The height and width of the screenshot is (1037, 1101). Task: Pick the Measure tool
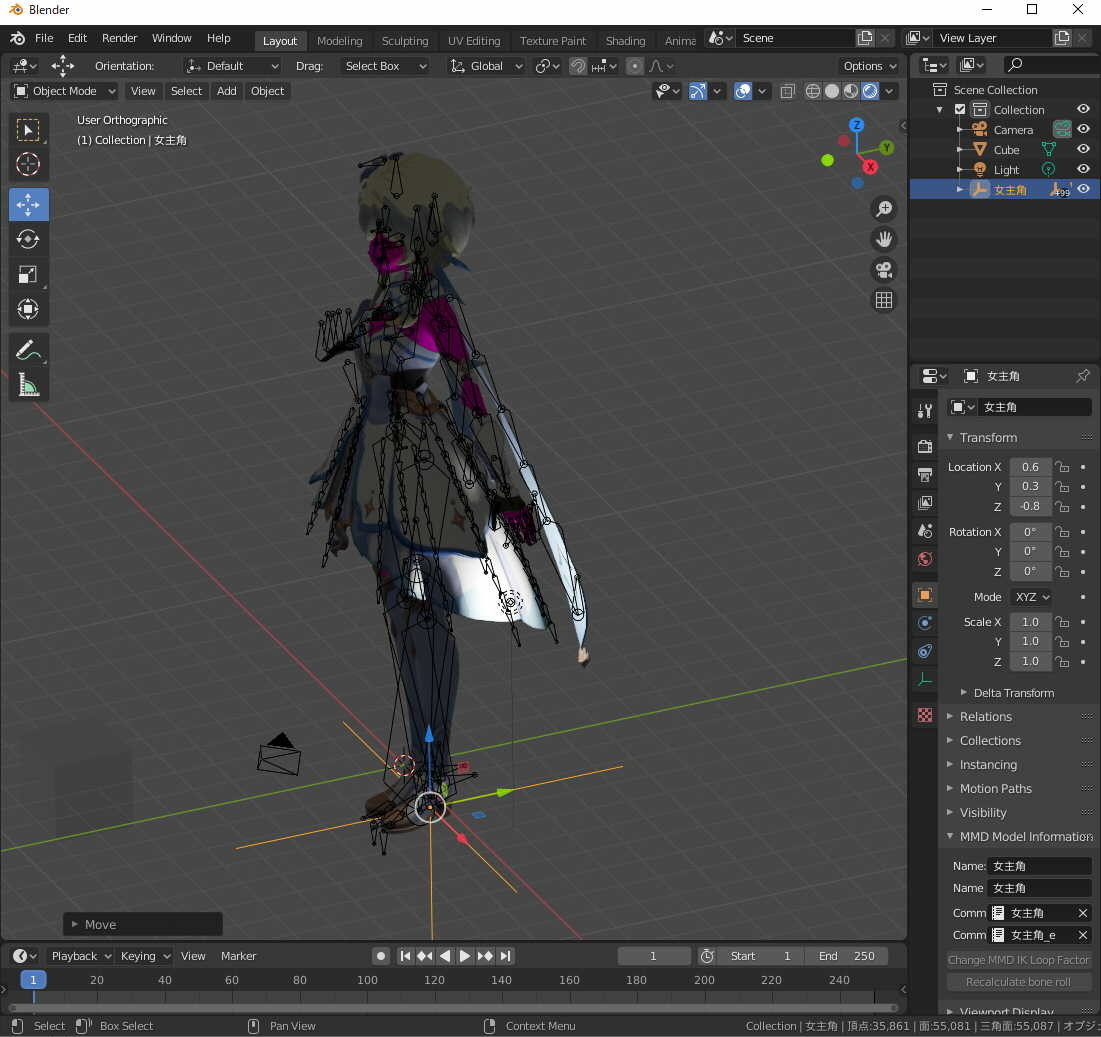click(x=28, y=385)
